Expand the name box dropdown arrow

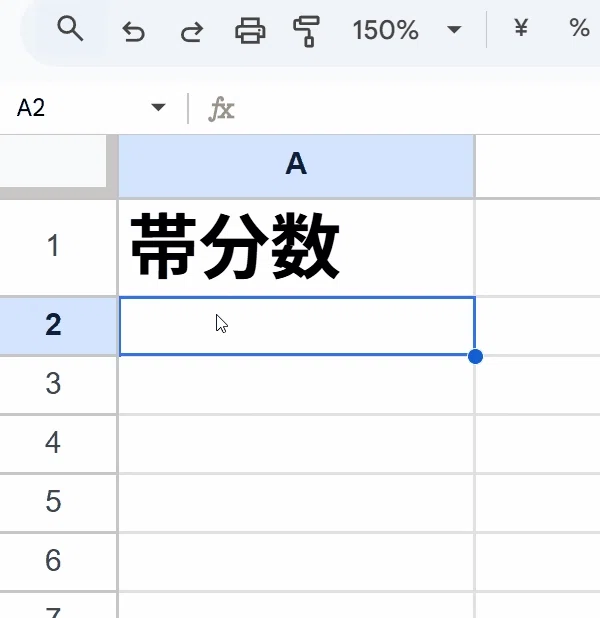[x=158, y=107]
